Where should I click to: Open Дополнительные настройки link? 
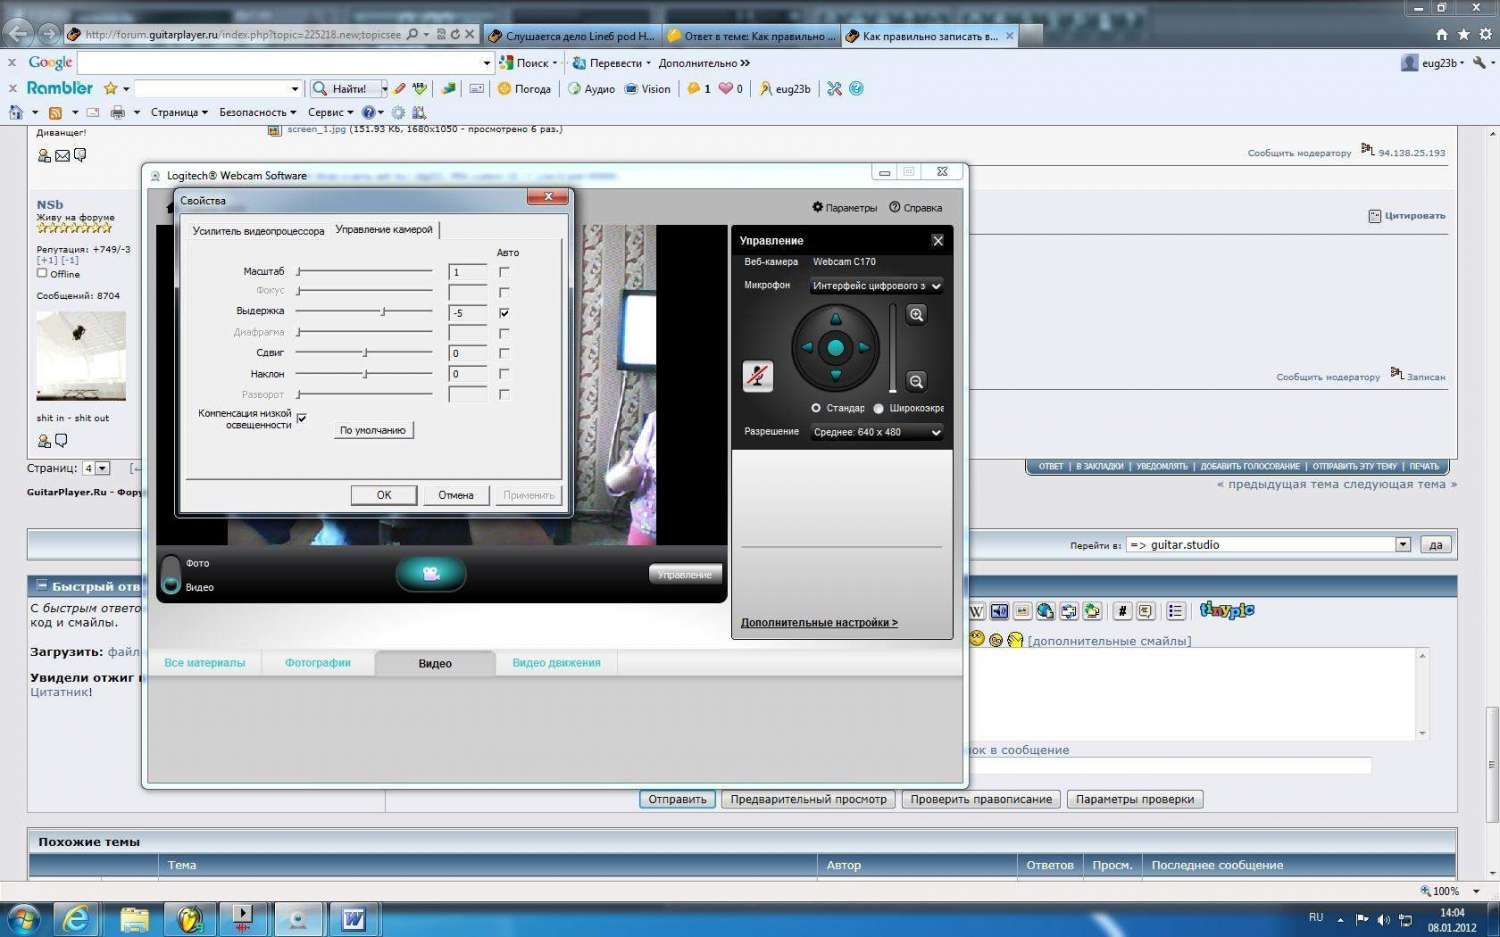click(819, 622)
